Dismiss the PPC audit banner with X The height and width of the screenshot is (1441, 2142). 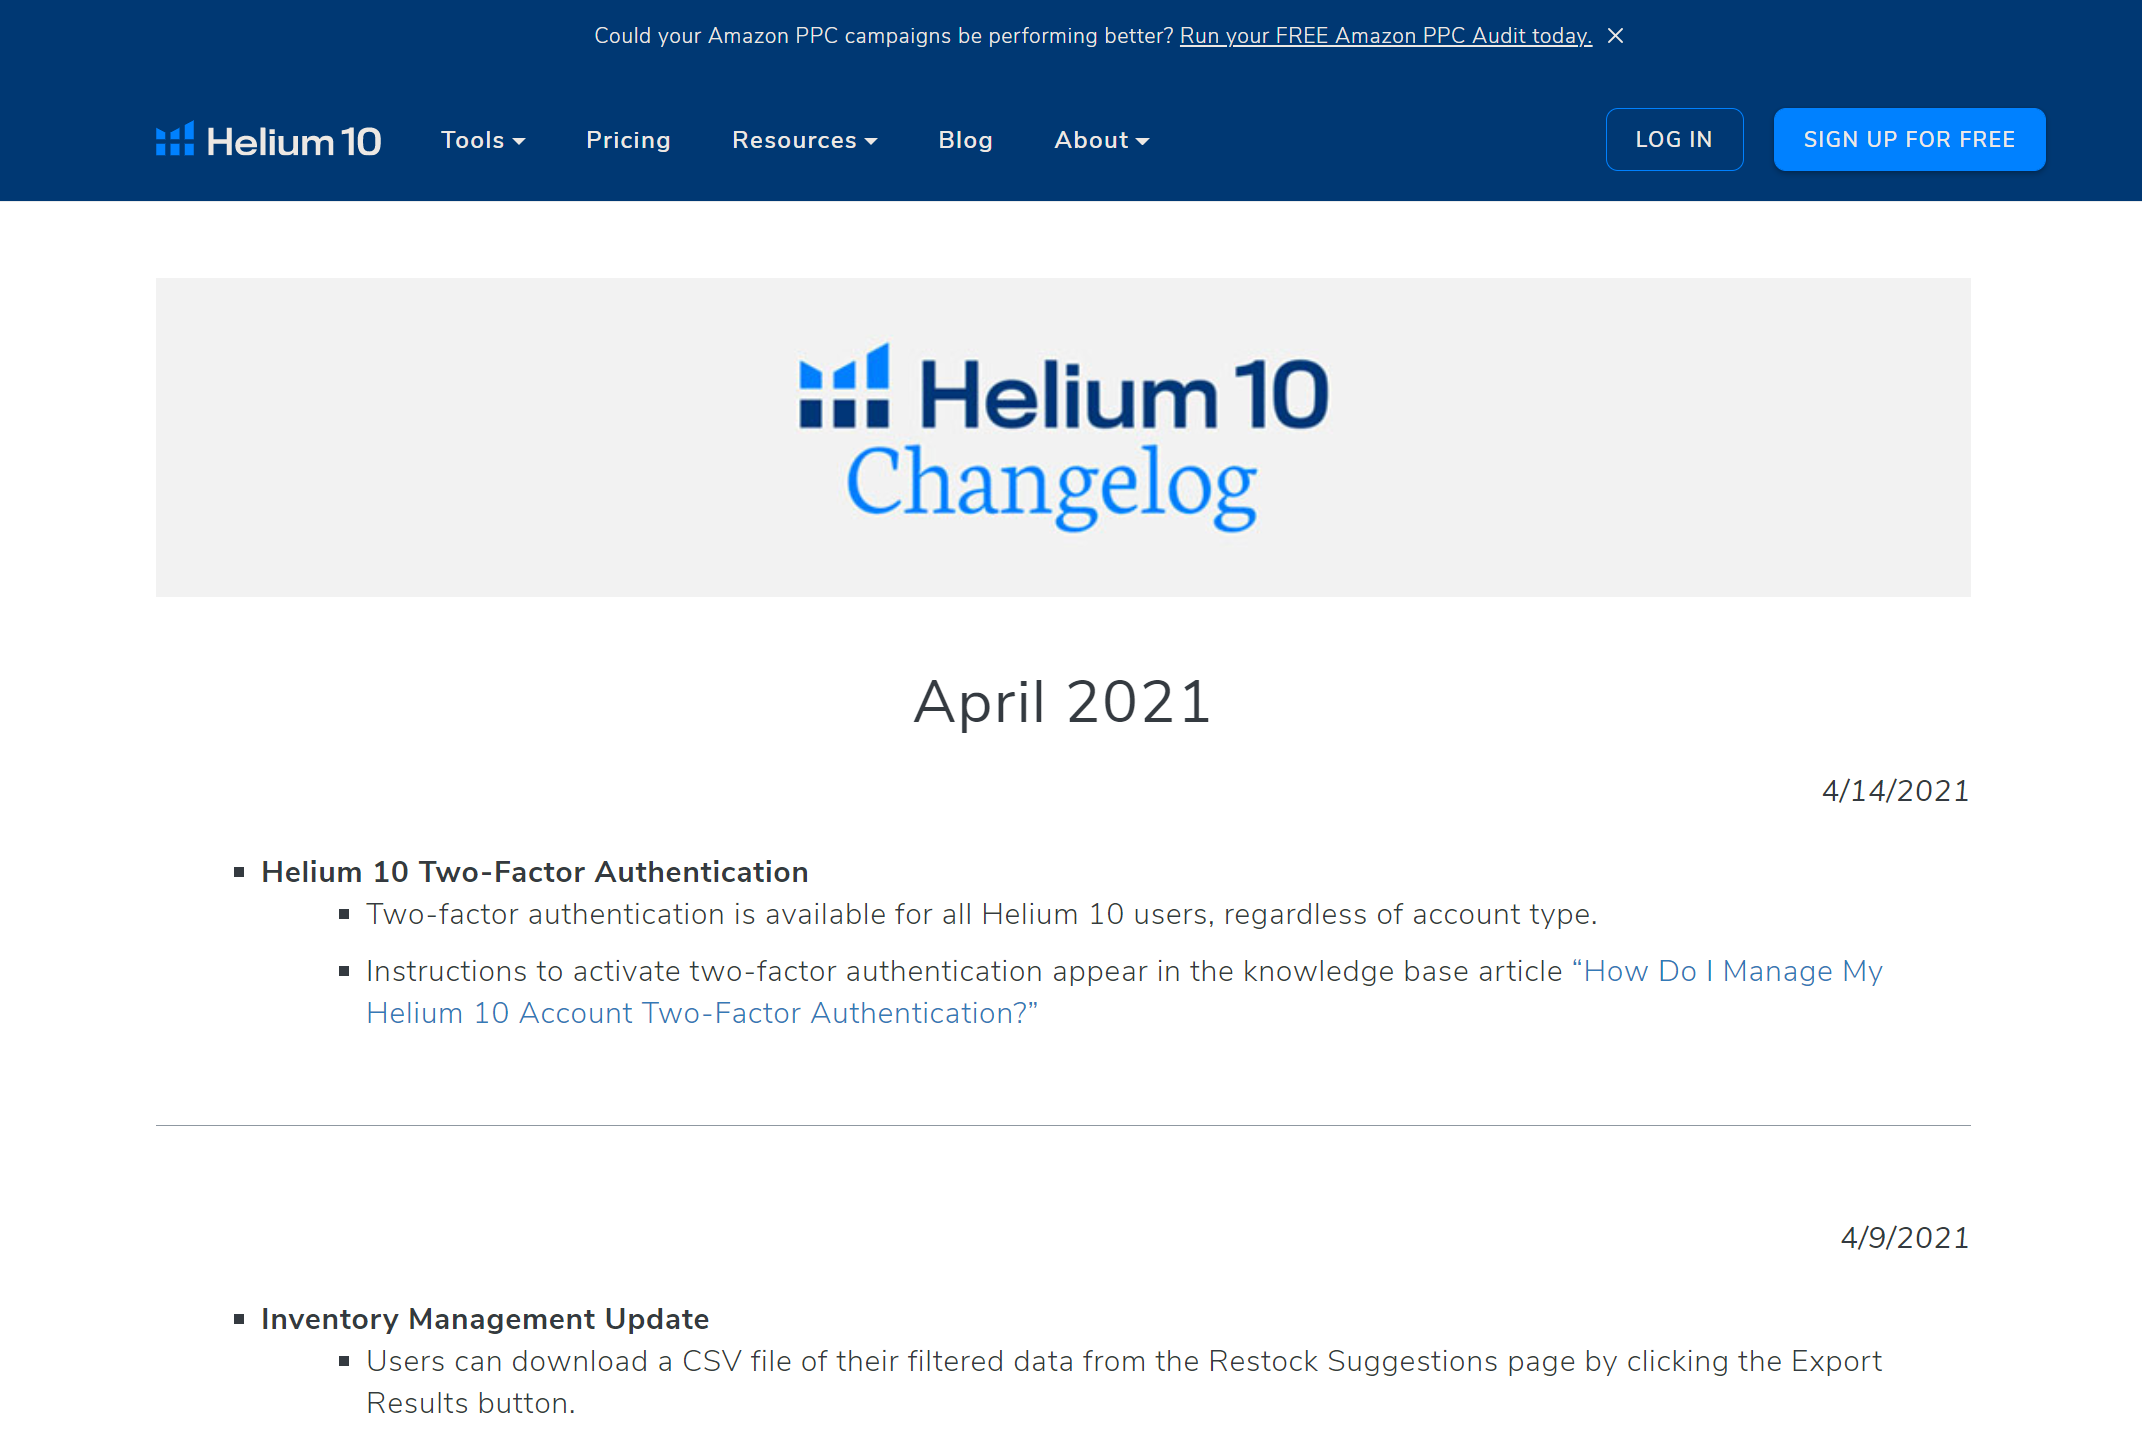[x=1615, y=36]
